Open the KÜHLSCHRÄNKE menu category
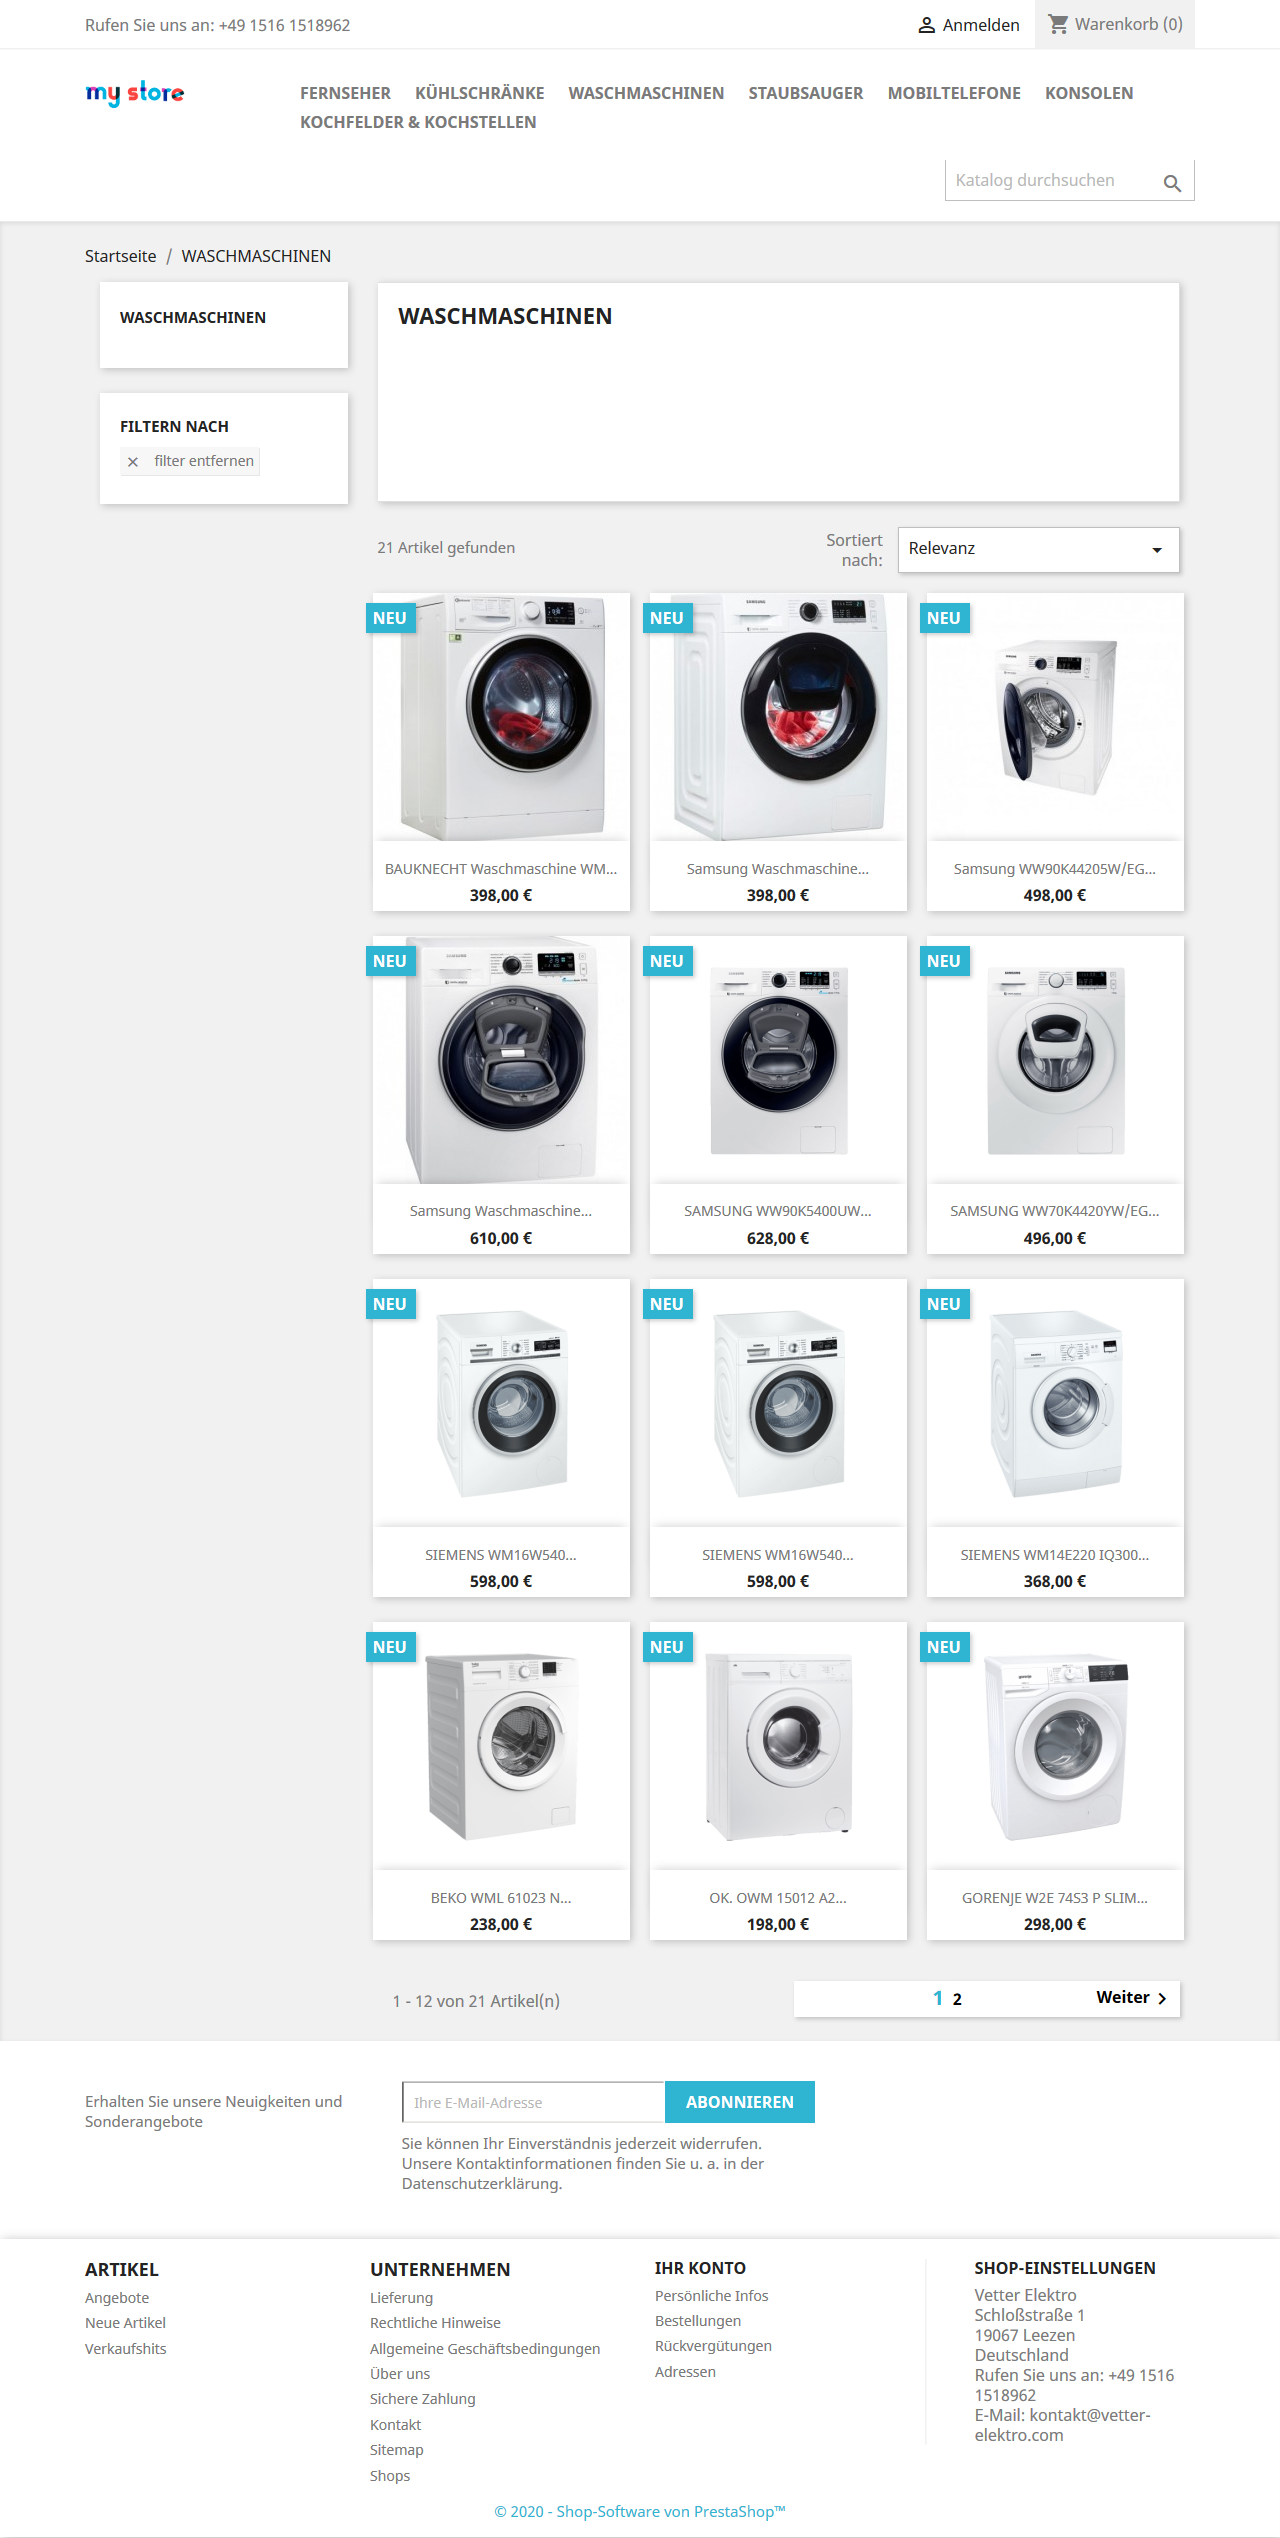The image size is (1280, 2538). [x=480, y=93]
